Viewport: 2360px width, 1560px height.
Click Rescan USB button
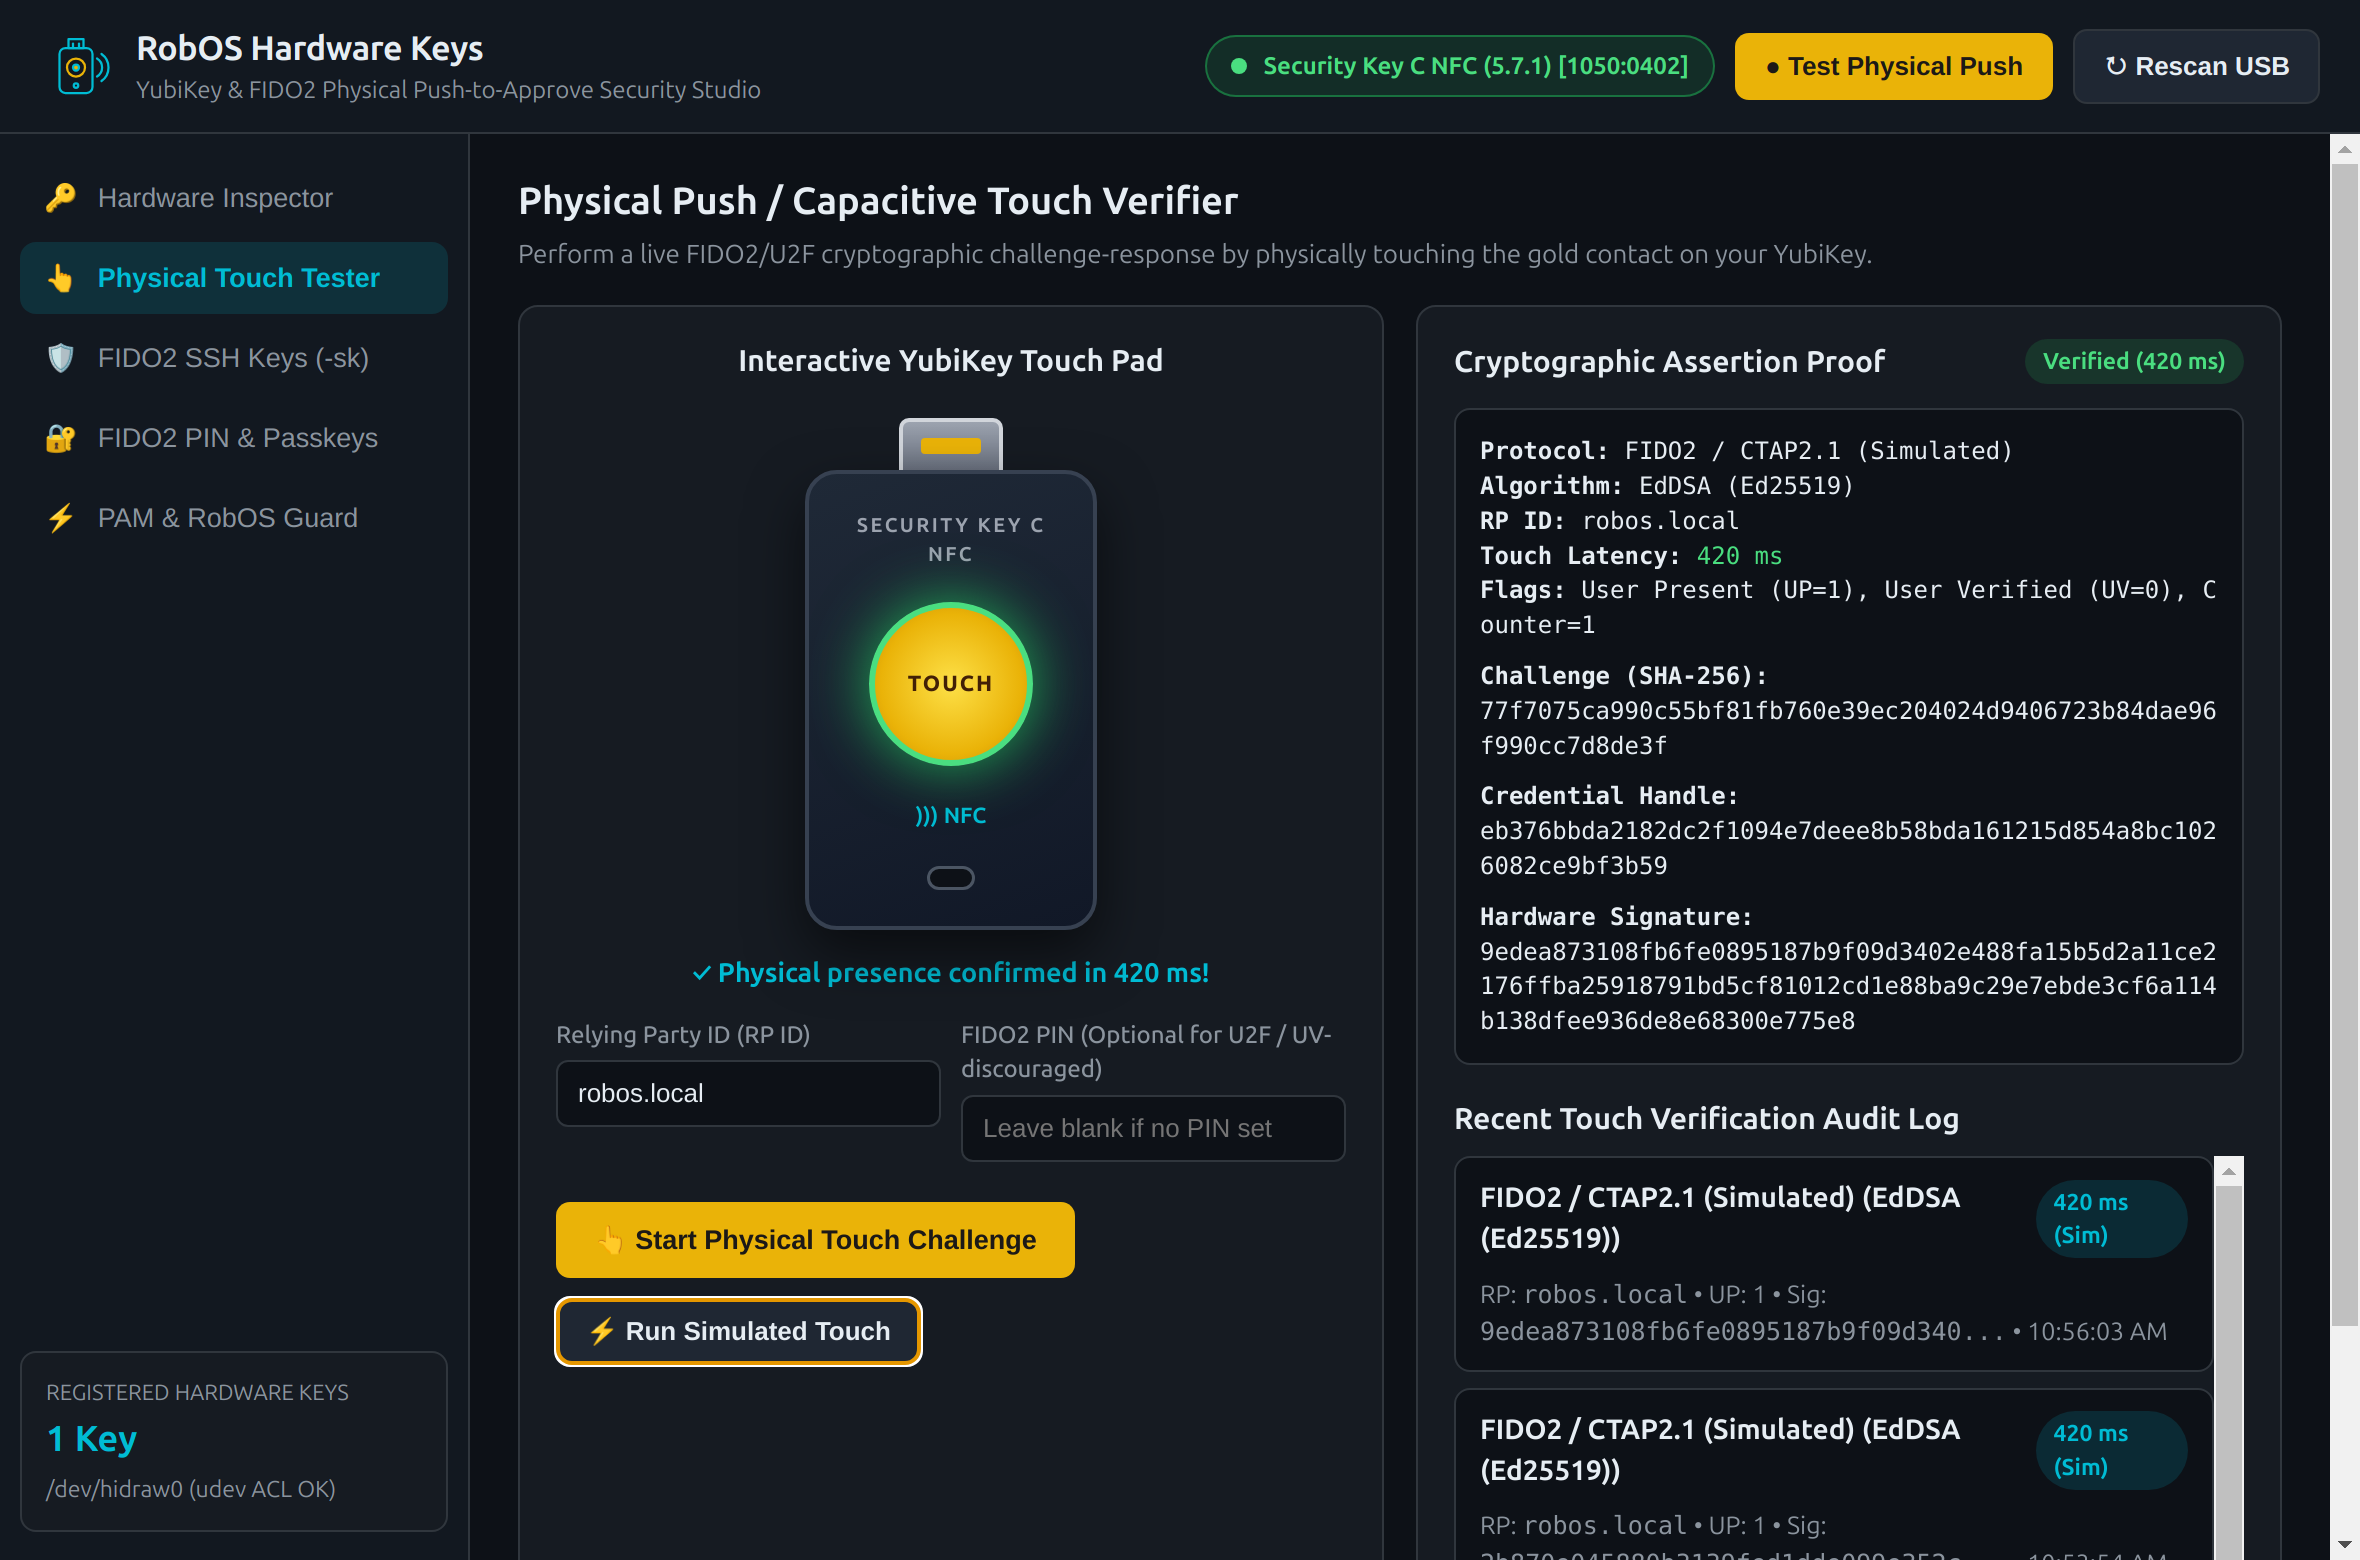coord(2196,66)
